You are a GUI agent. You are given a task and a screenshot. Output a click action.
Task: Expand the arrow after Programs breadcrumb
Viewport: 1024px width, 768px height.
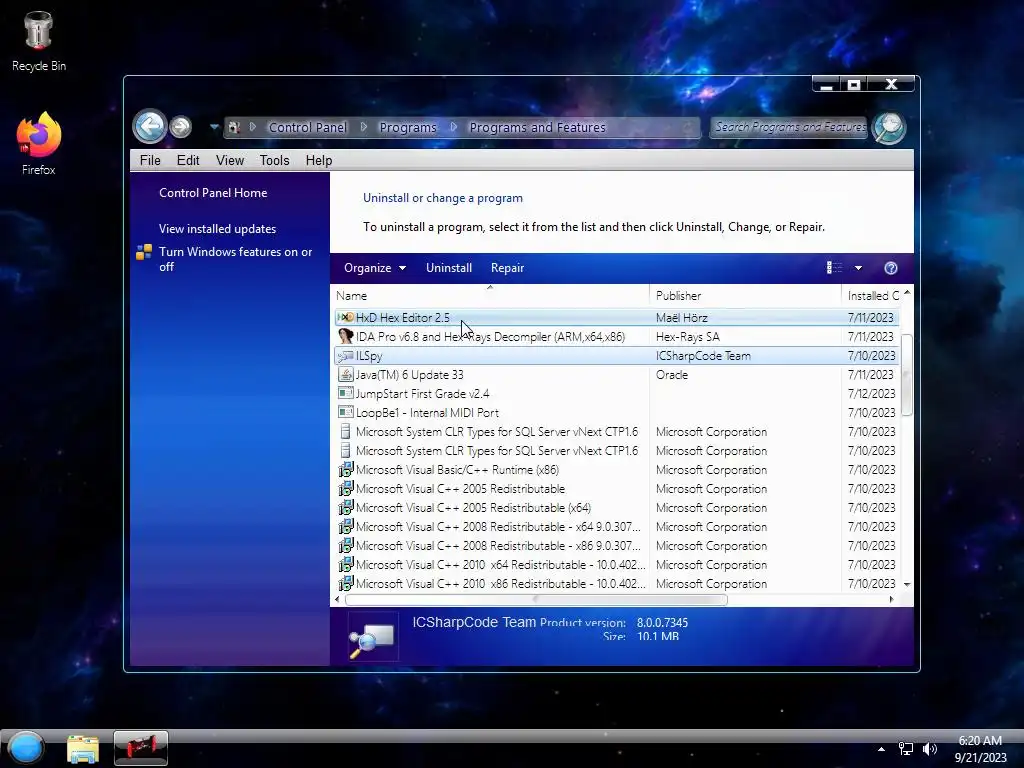453,127
